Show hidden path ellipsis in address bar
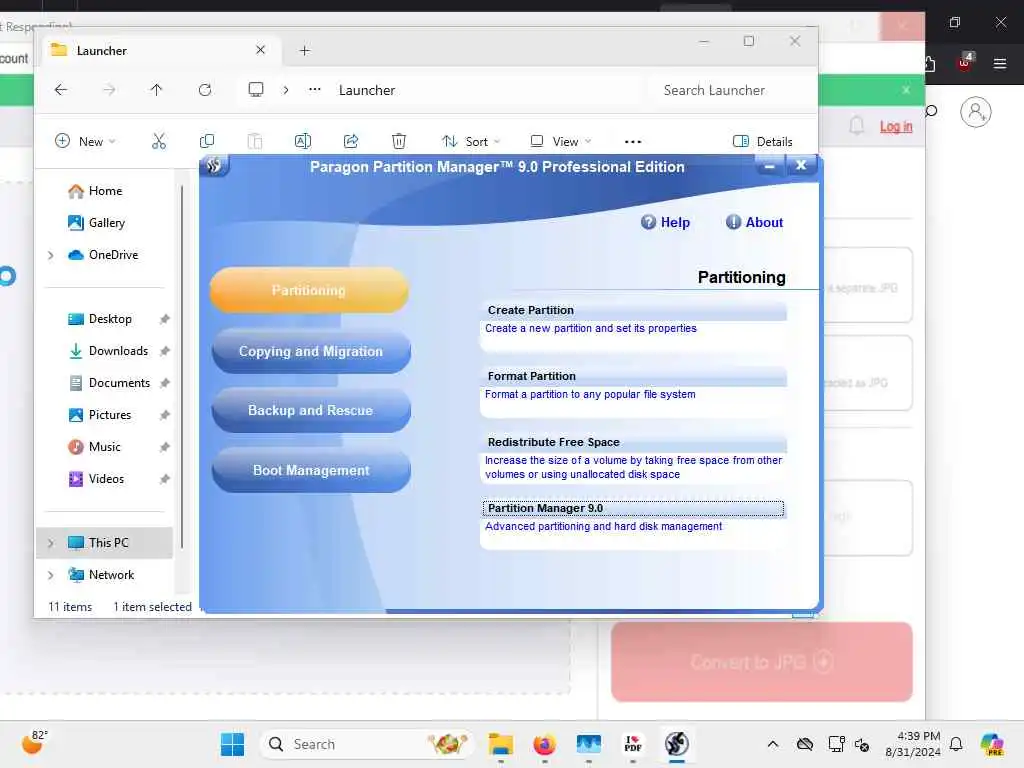The width and height of the screenshot is (1024, 768). pos(315,89)
